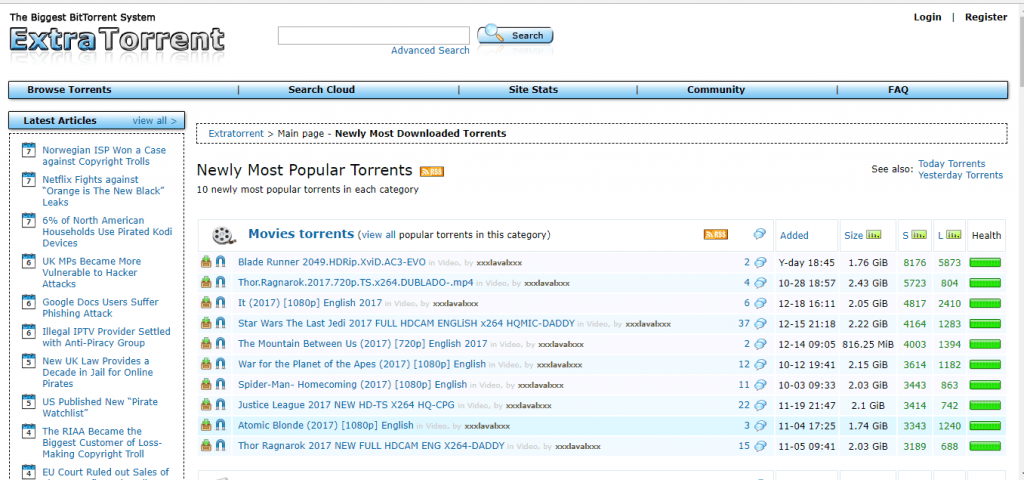1024x480 pixels.
Task: Open It (2017) [1080p] English torrent
Action: pos(310,303)
